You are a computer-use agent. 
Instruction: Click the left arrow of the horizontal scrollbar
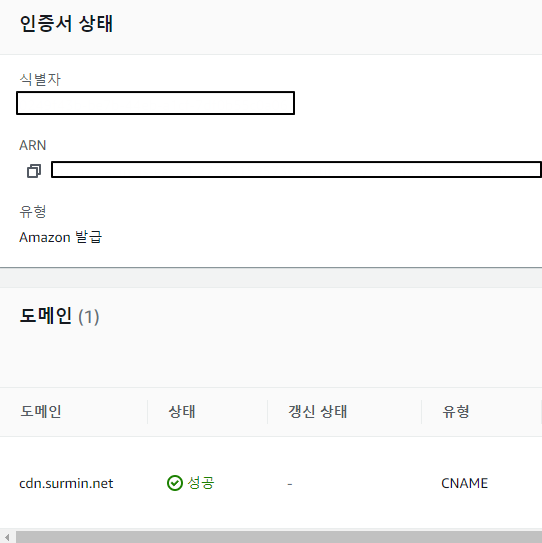(x=7, y=537)
